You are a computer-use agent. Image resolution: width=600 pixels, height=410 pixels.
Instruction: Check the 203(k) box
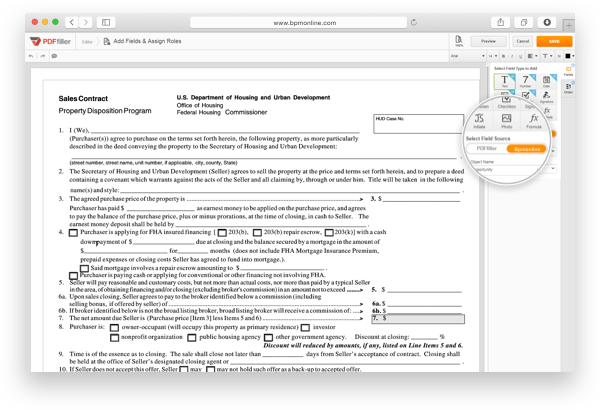tap(329, 232)
